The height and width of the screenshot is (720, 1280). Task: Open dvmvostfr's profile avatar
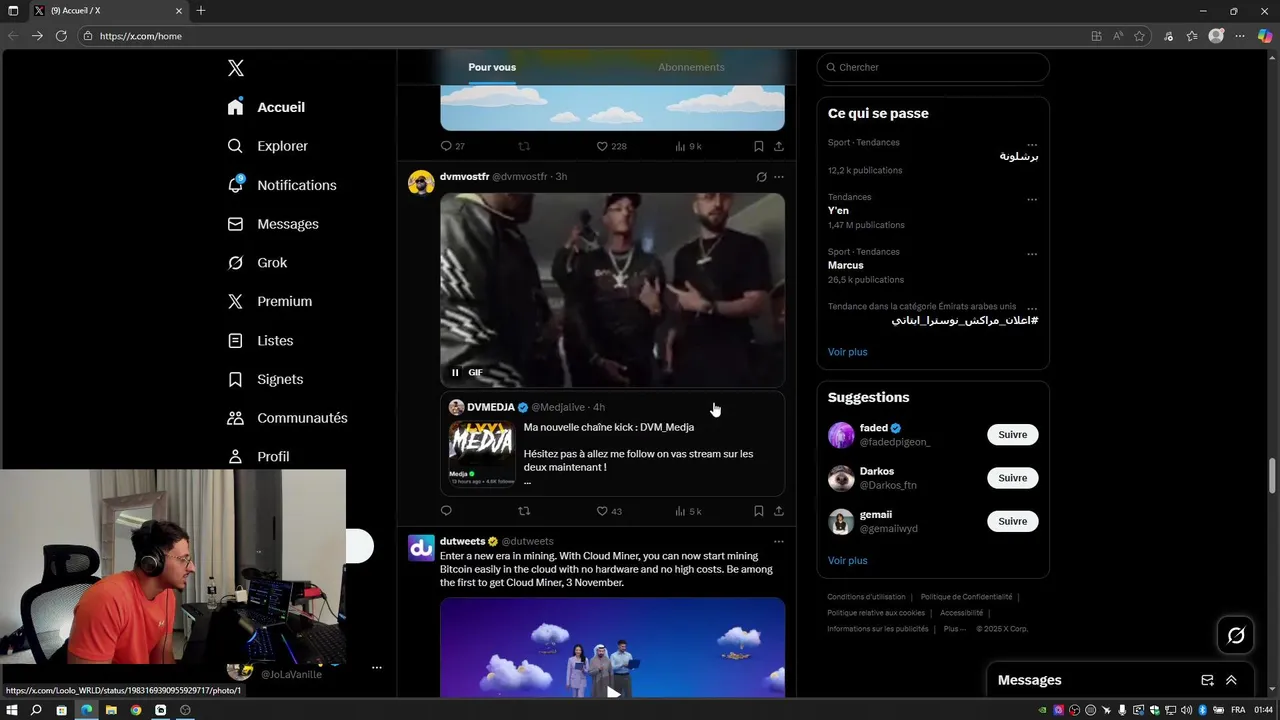(x=421, y=182)
